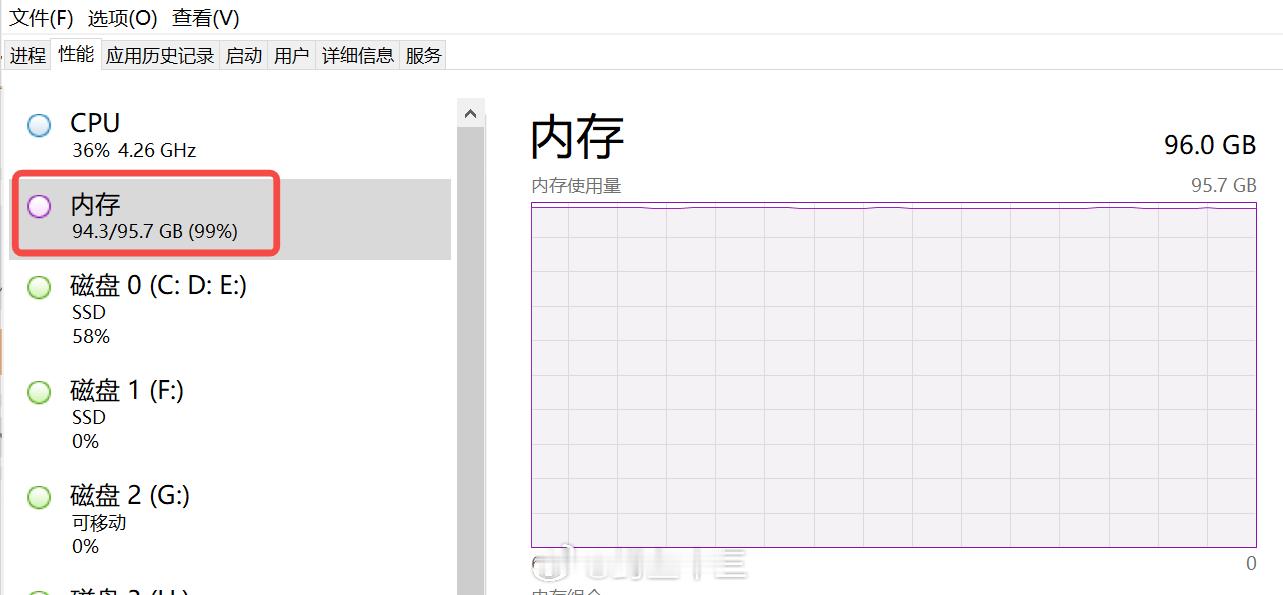Open the 服务 (Services) tab

[x=422, y=55]
